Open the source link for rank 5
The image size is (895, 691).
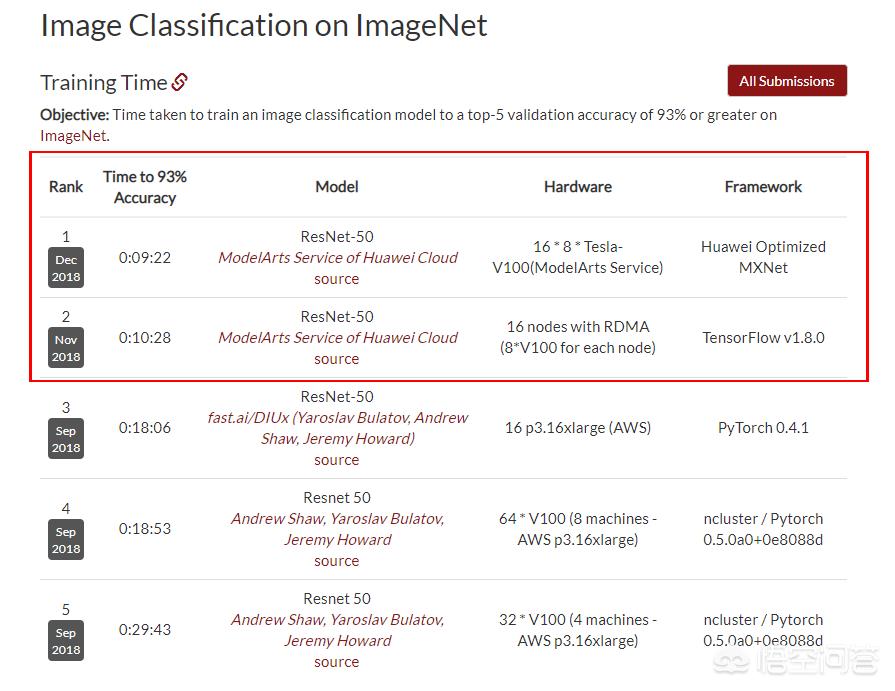tap(336, 662)
